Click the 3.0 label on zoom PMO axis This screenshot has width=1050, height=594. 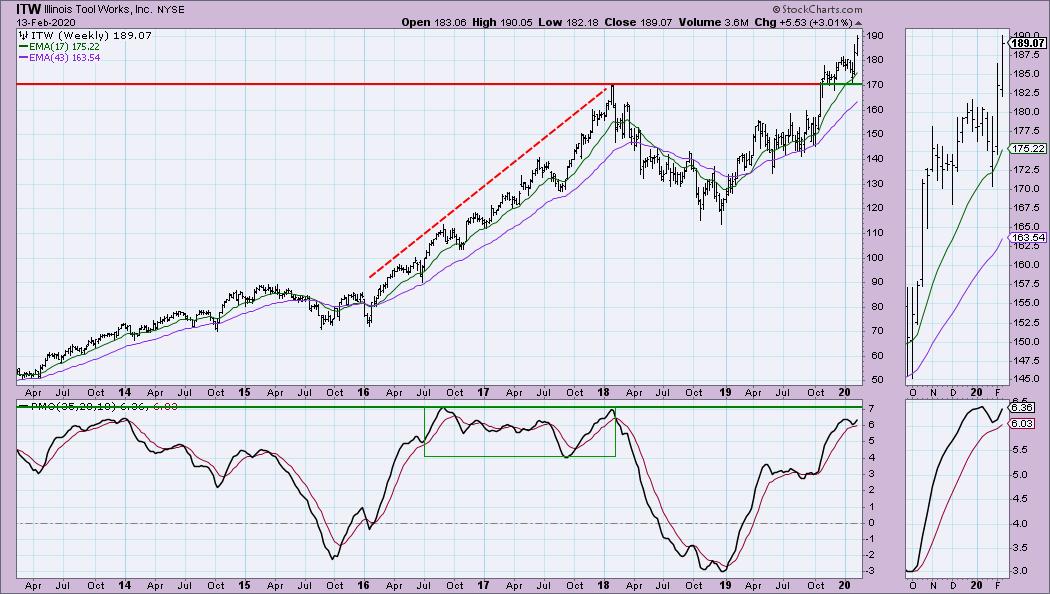[1020, 571]
